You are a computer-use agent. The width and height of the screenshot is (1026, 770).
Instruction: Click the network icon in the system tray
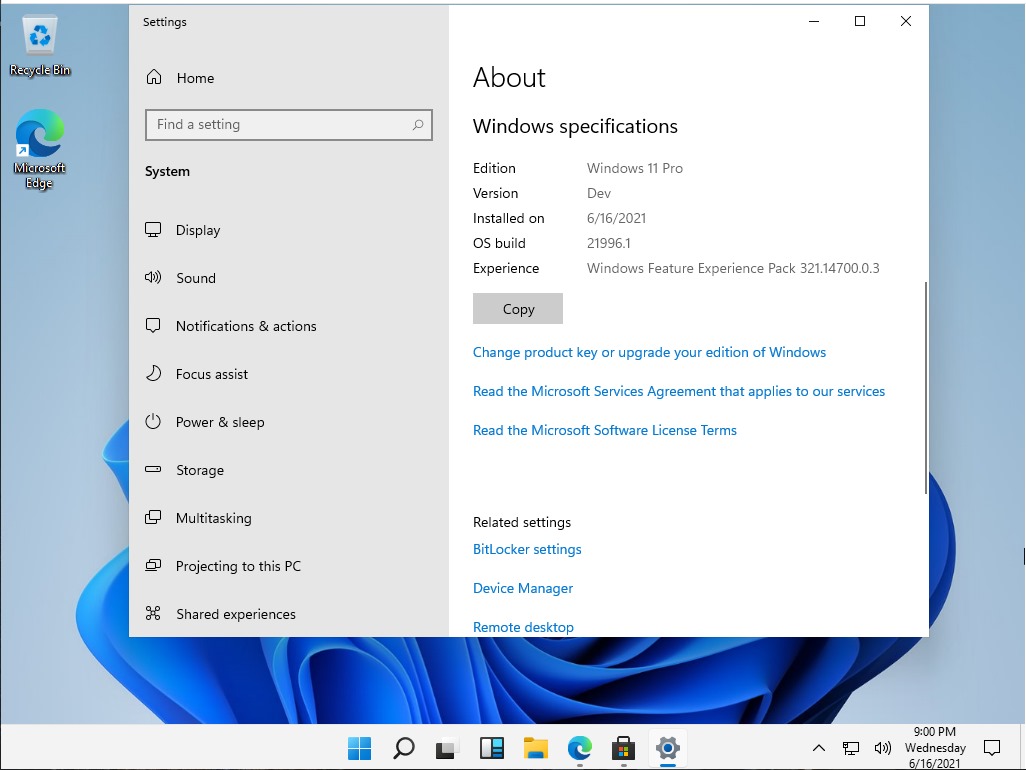click(851, 747)
